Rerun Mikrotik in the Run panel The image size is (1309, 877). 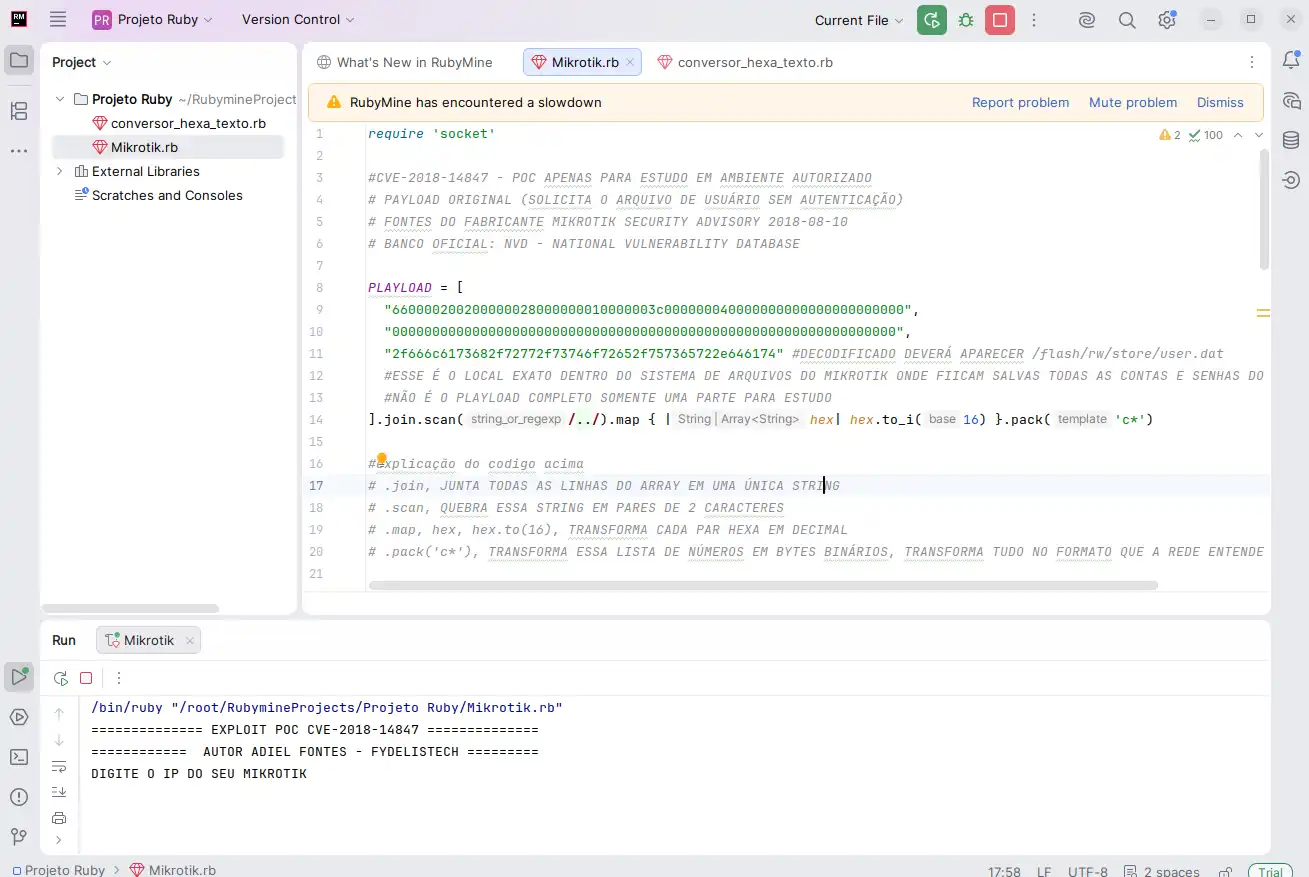tap(61, 678)
